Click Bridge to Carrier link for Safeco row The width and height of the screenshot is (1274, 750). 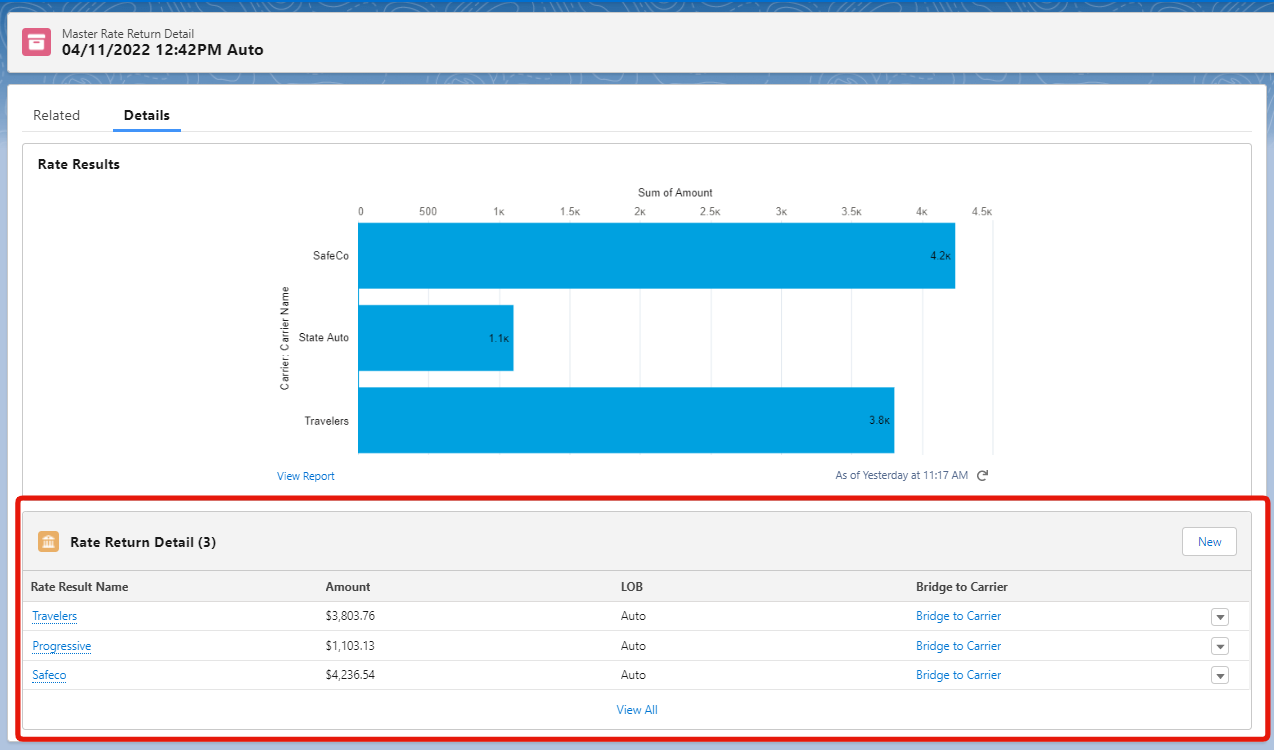pyautogui.click(x=958, y=675)
